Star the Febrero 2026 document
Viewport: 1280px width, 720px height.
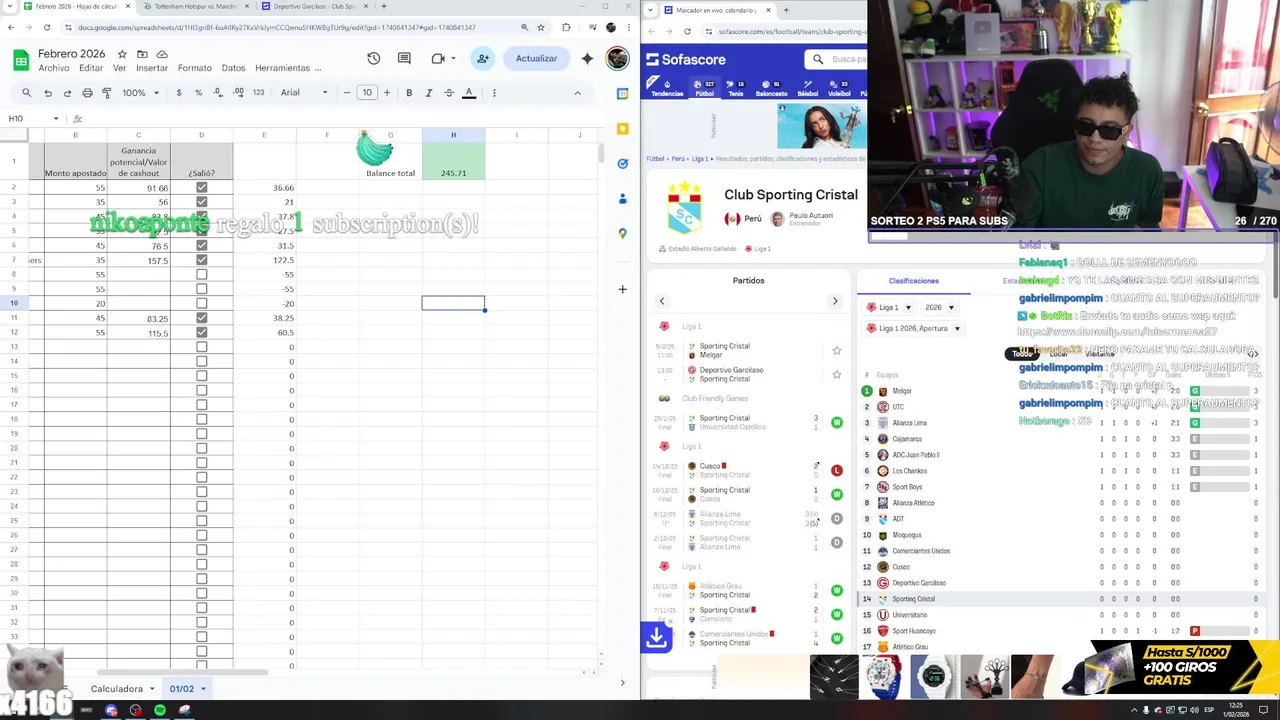point(122,54)
